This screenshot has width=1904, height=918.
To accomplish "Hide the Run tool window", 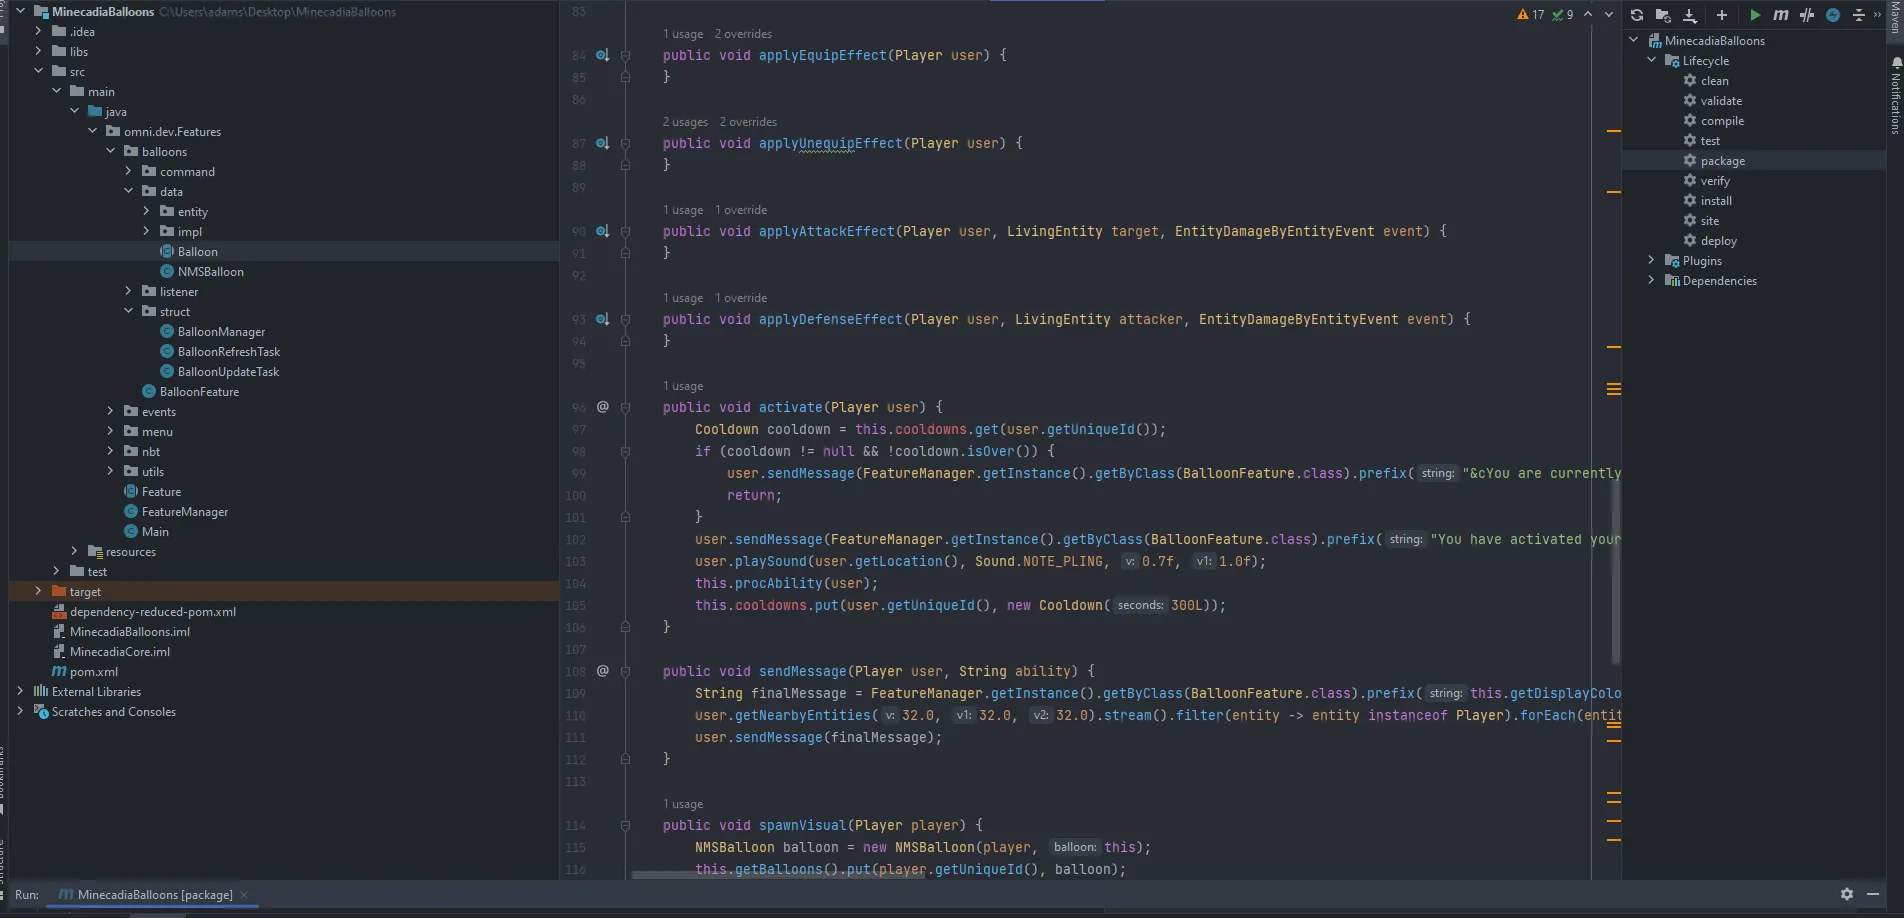I will pos(1873,894).
